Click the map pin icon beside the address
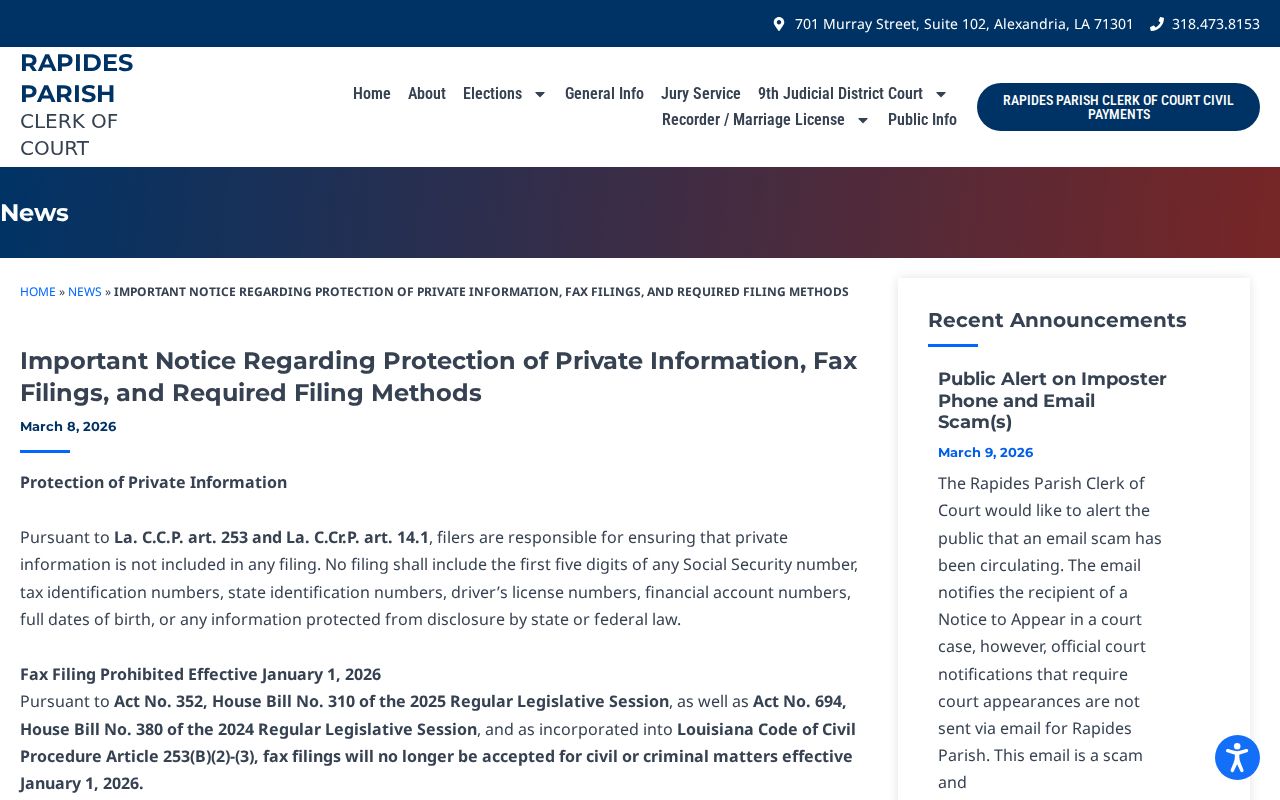Image resolution: width=1280 pixels, height=800 pixels. [779, 24]
